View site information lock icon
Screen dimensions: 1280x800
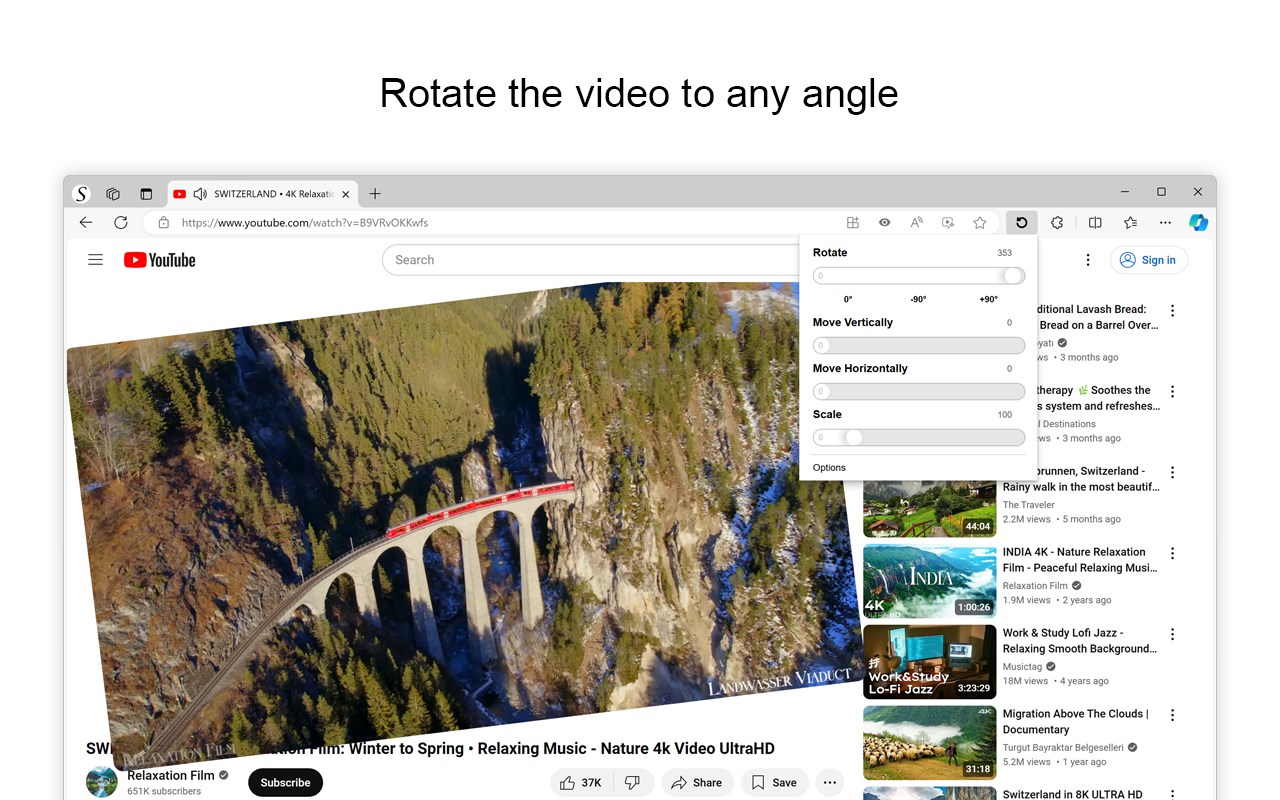164,223
